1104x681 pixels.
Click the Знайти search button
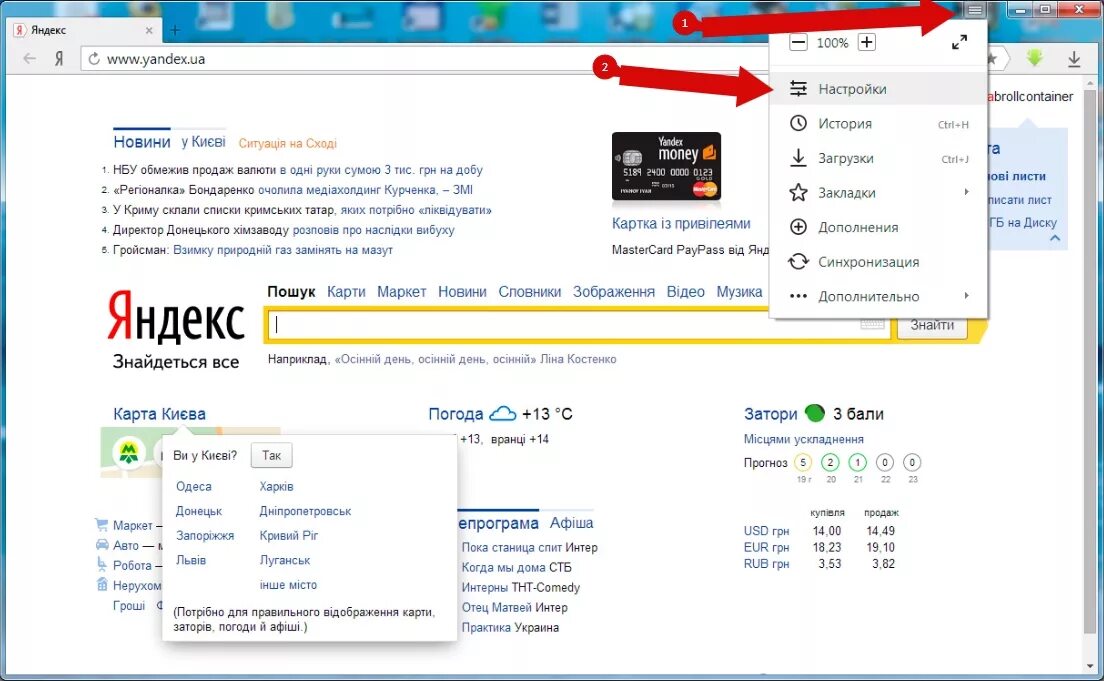click(x=932, y=325)
